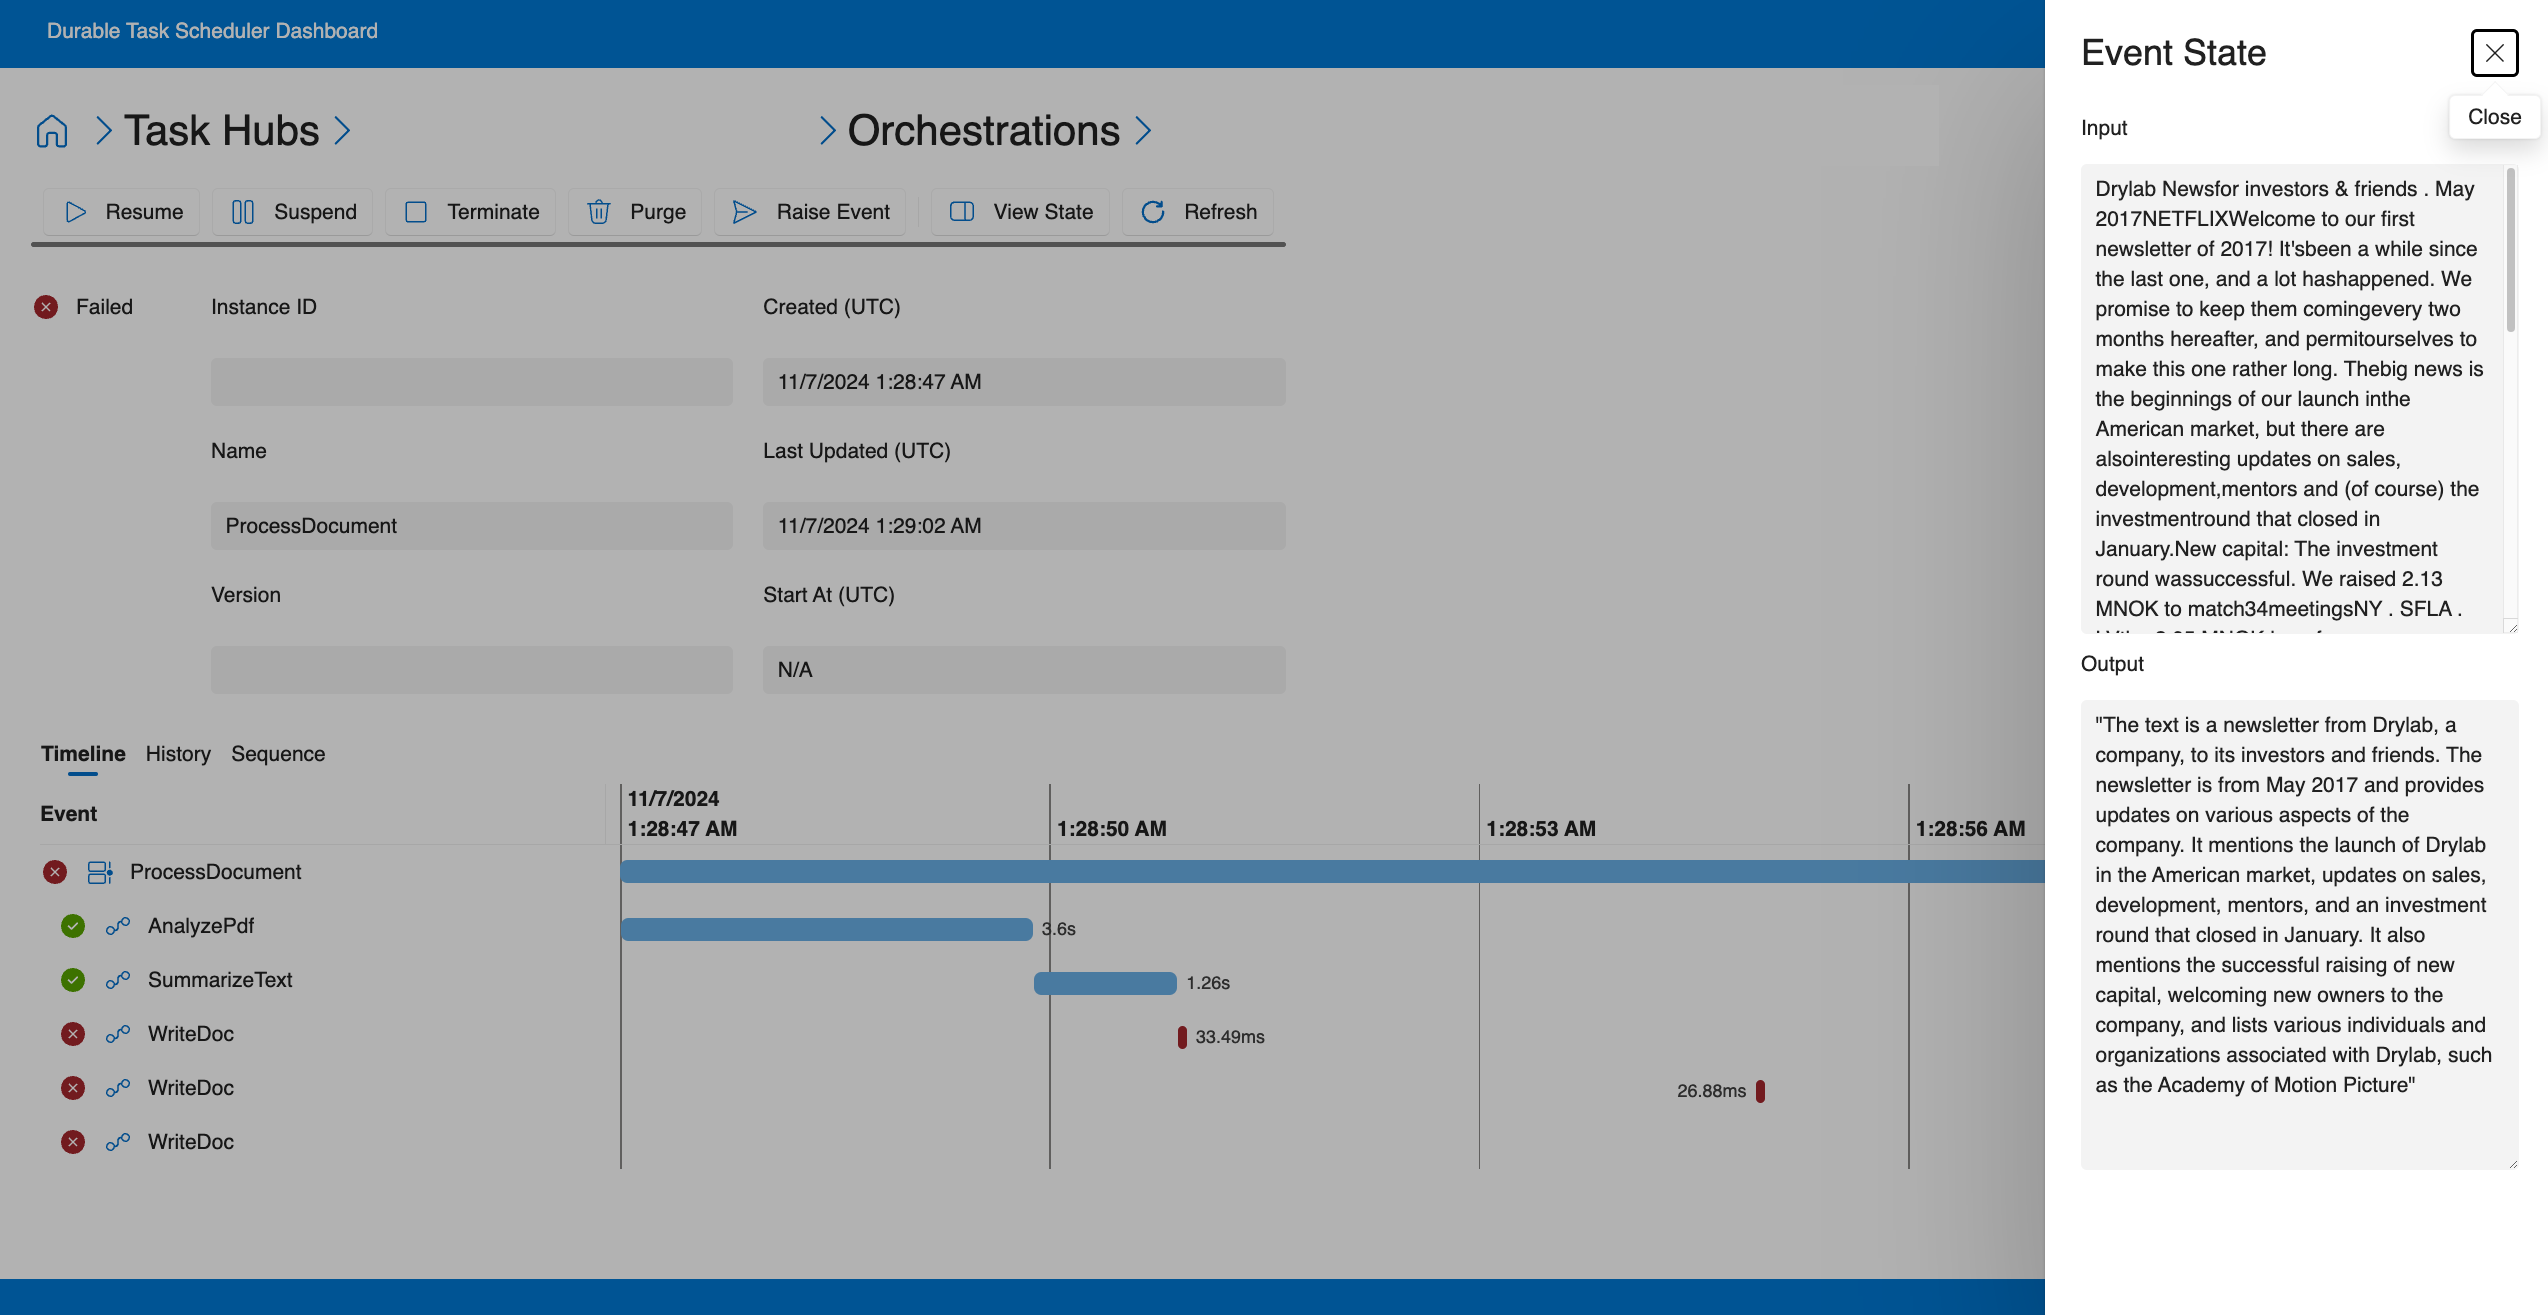Screen dimensions: 2548x1315
Task: Expand the chevron after Orchestrations
Action: click(1144, 130)
